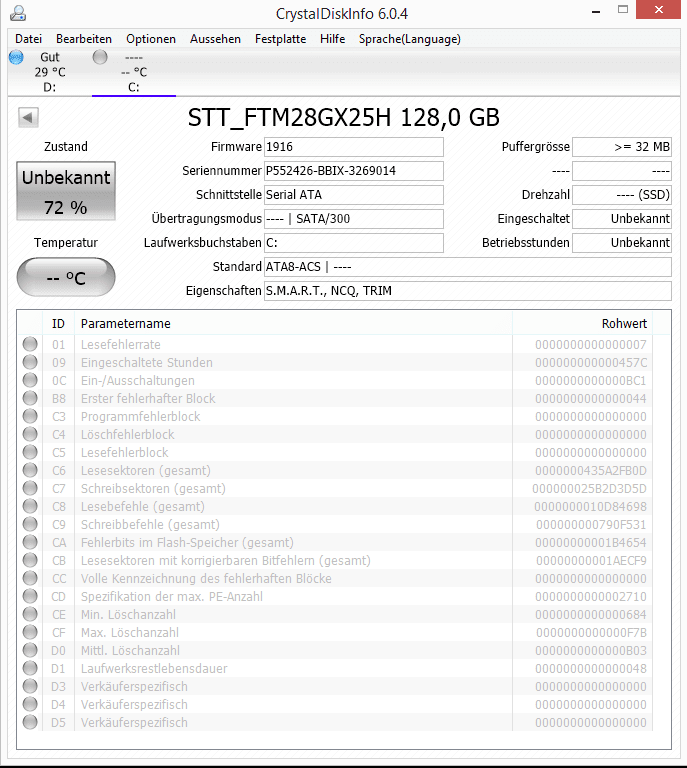The image size is (687, 768).
Task: Click the Seriennummer field P552426-BBIX-3269014
Action: click(x=354, y=171)
